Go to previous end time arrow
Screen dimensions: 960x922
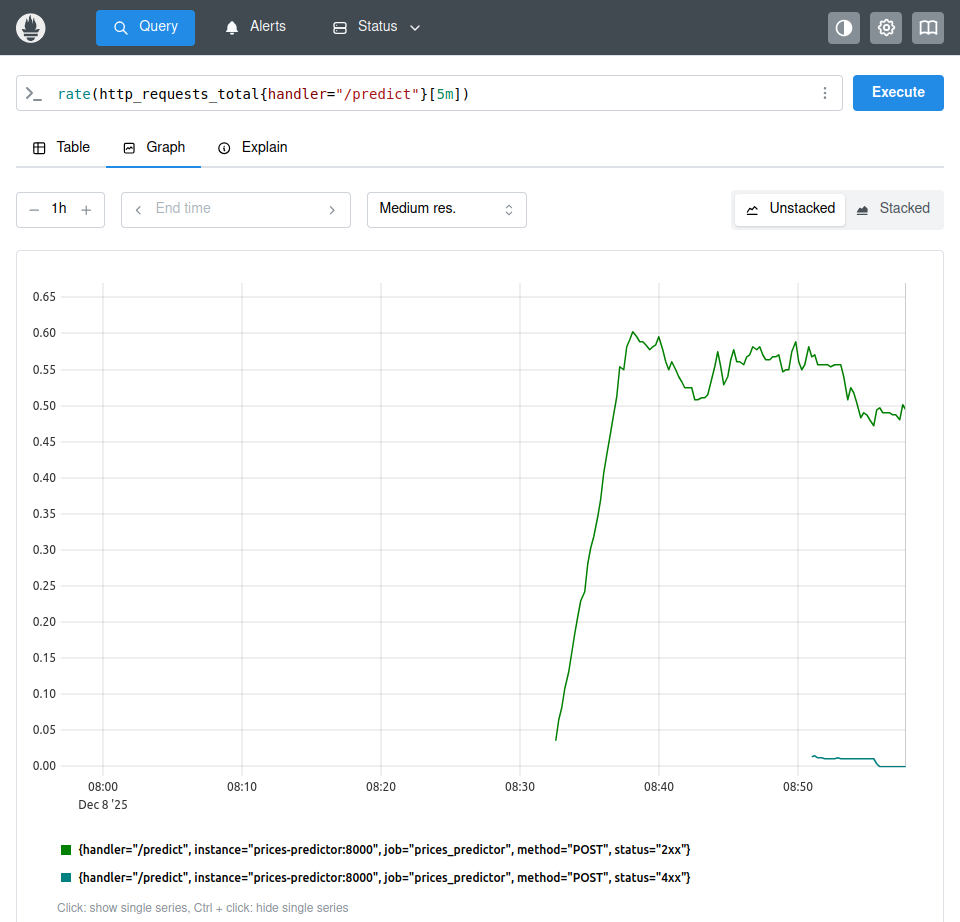click(x=138, y=210)
